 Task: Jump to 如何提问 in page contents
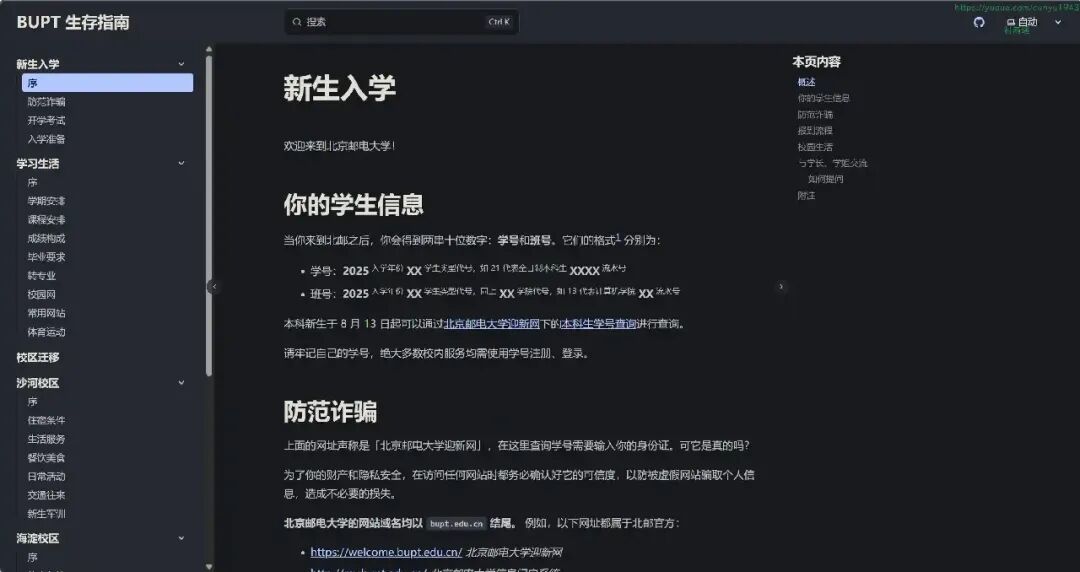825,179
